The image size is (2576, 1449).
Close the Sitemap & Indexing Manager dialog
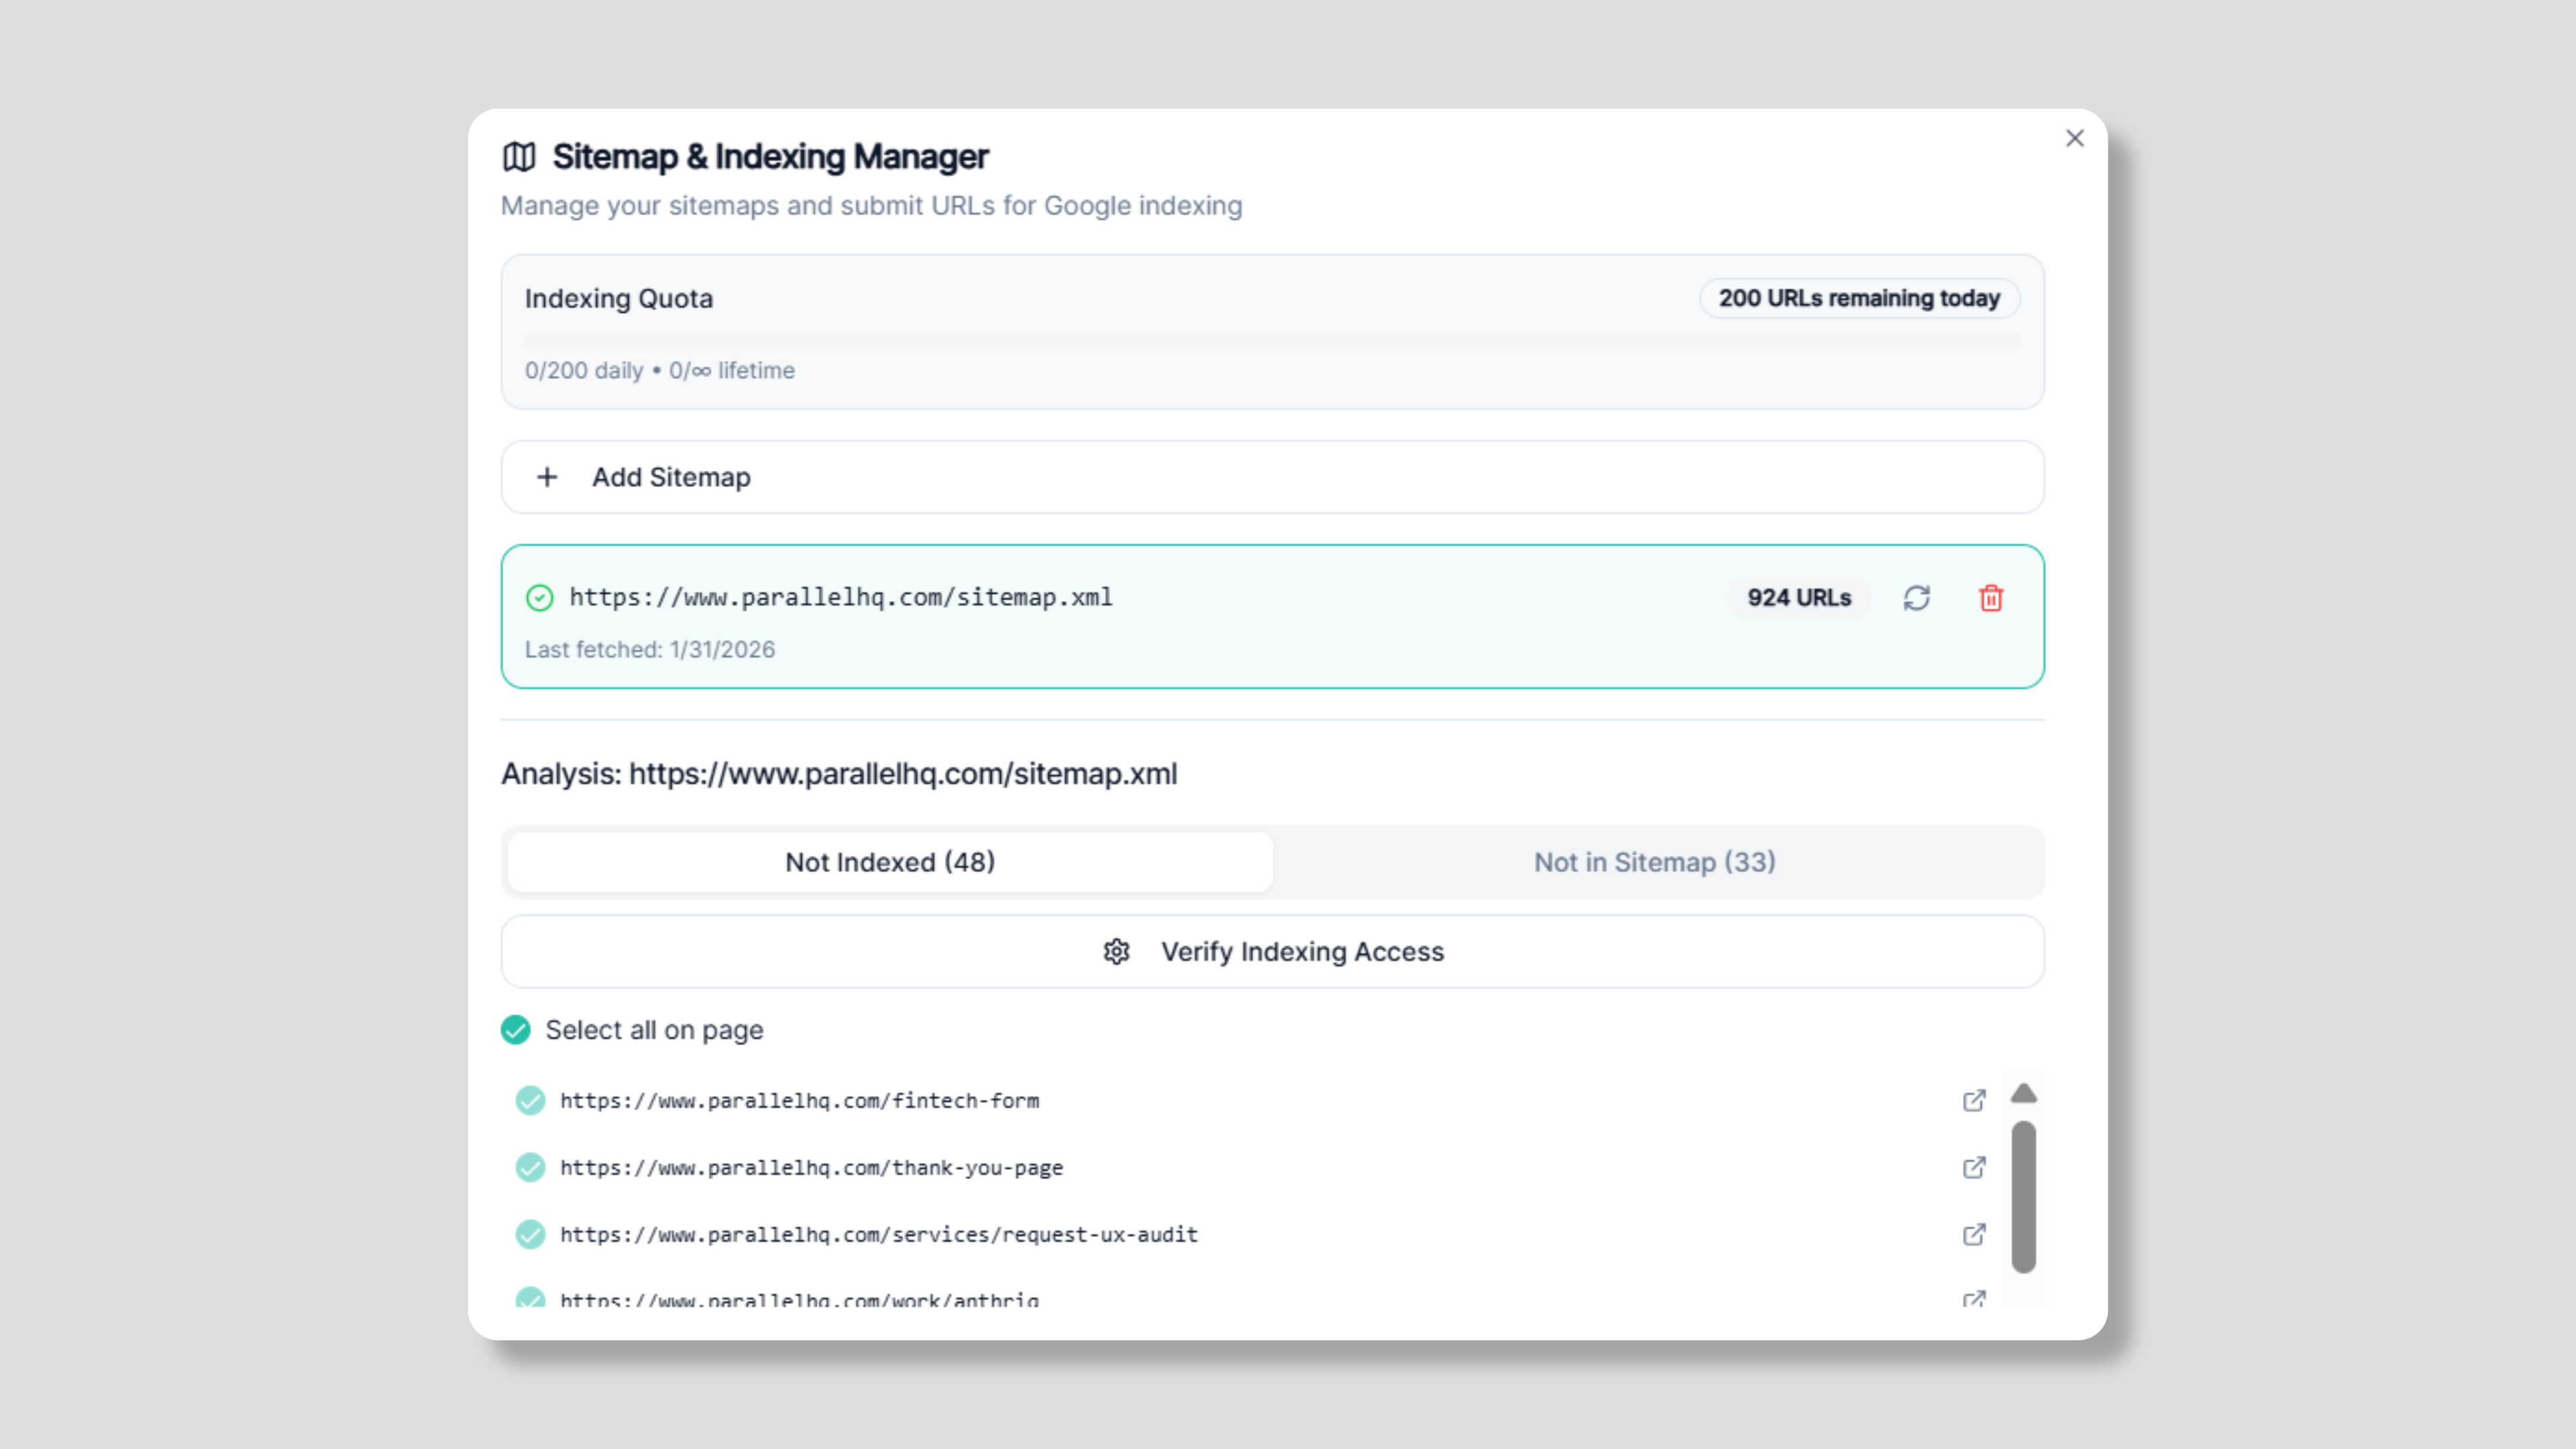(x=2074, y=138)
